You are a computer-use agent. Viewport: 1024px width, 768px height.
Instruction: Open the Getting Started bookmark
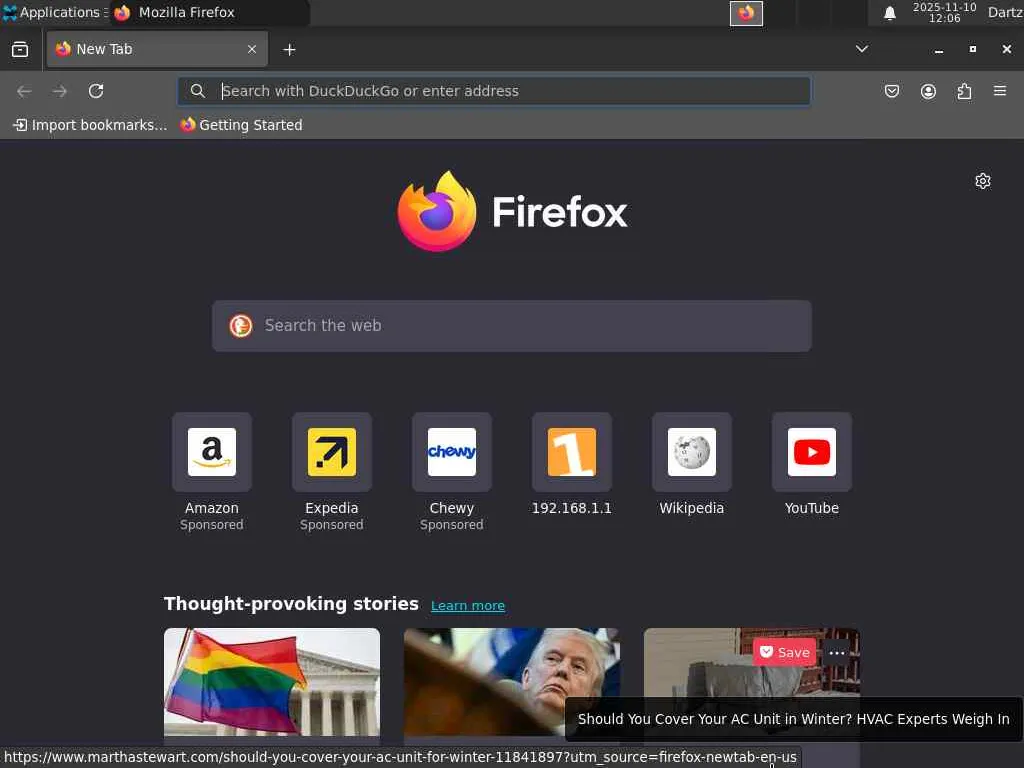[x=242, y=125]
